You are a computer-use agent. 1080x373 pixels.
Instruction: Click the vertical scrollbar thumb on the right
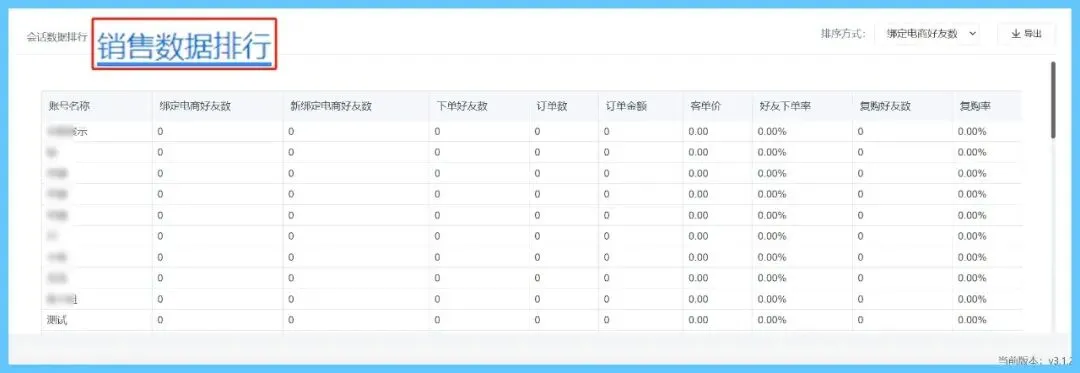[x=1052, y=100]
